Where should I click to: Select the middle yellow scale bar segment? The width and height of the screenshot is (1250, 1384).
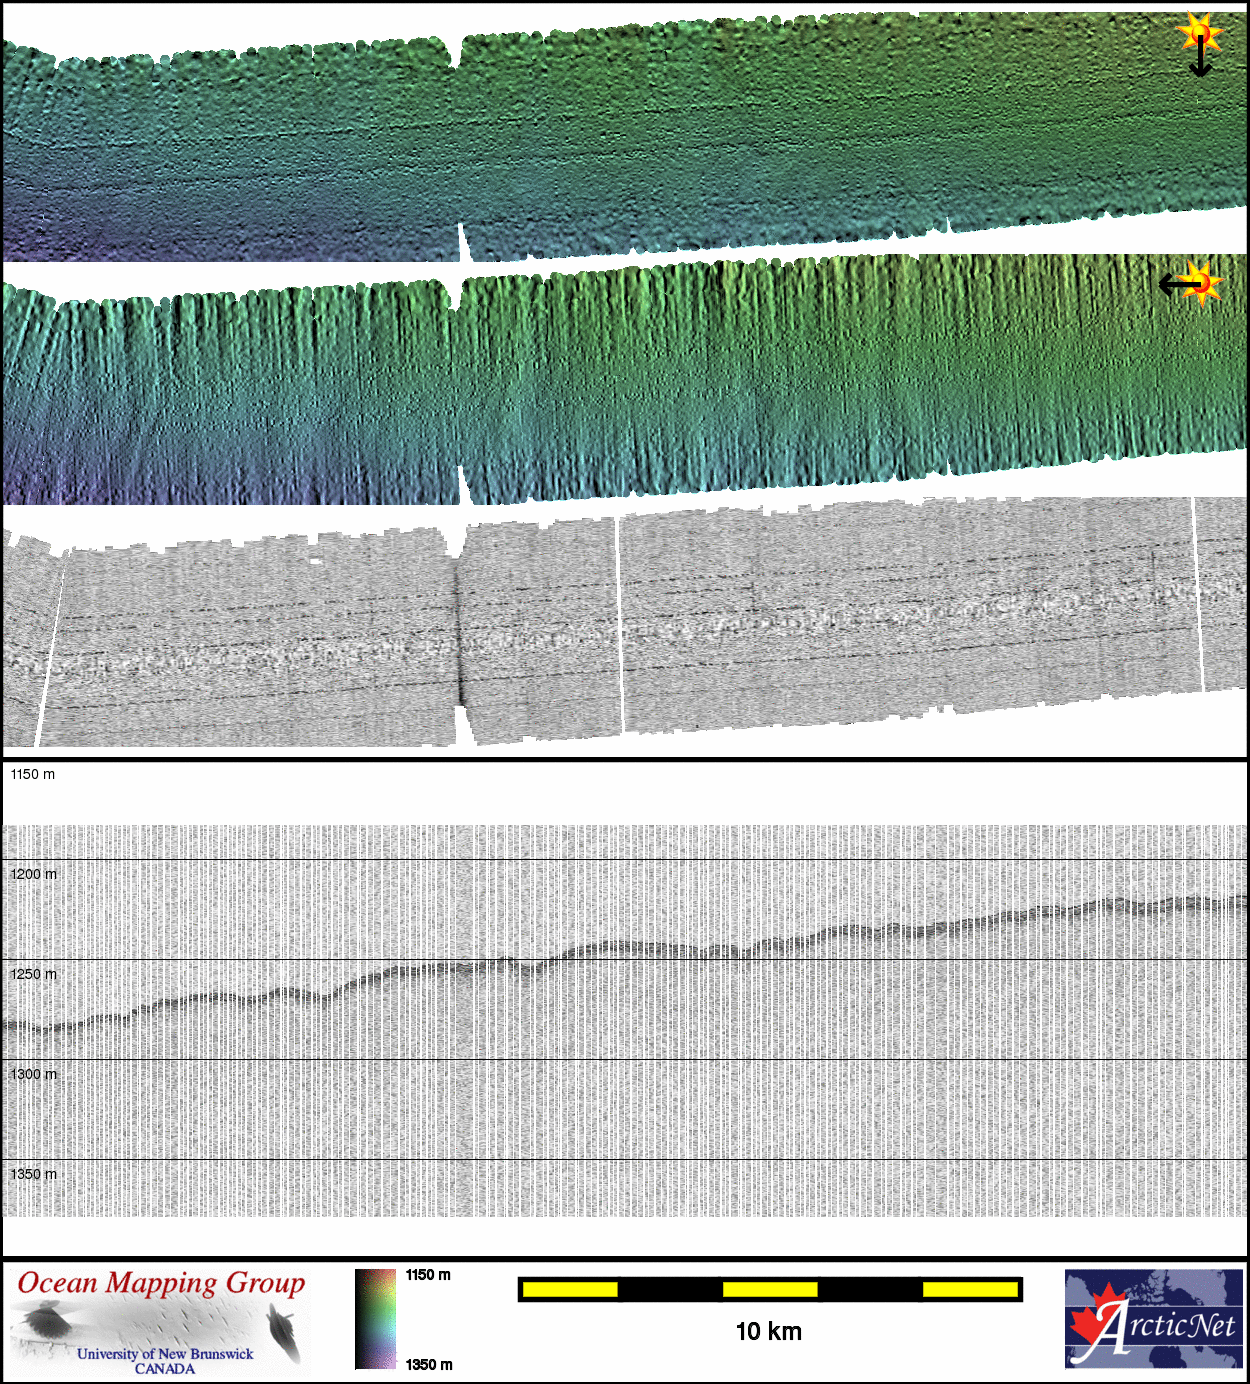pos(769,1290)
